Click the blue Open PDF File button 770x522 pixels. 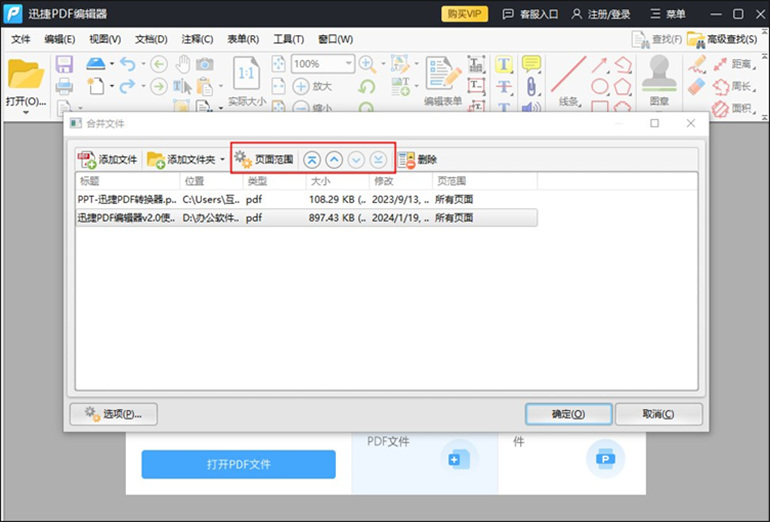click(239, 464)
